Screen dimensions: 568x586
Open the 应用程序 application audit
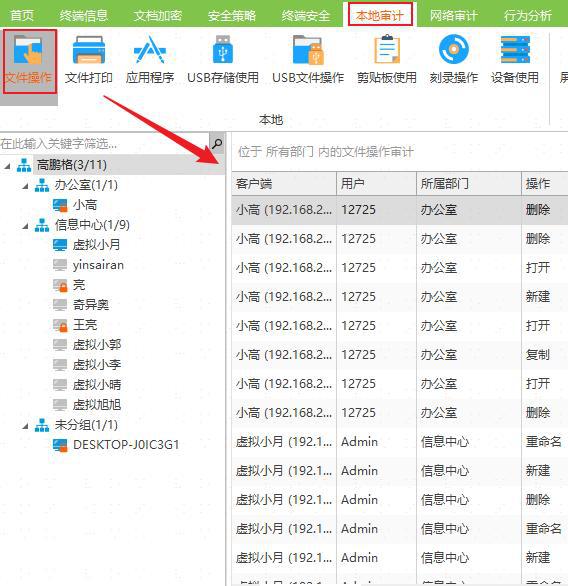[x=150, y=60]
